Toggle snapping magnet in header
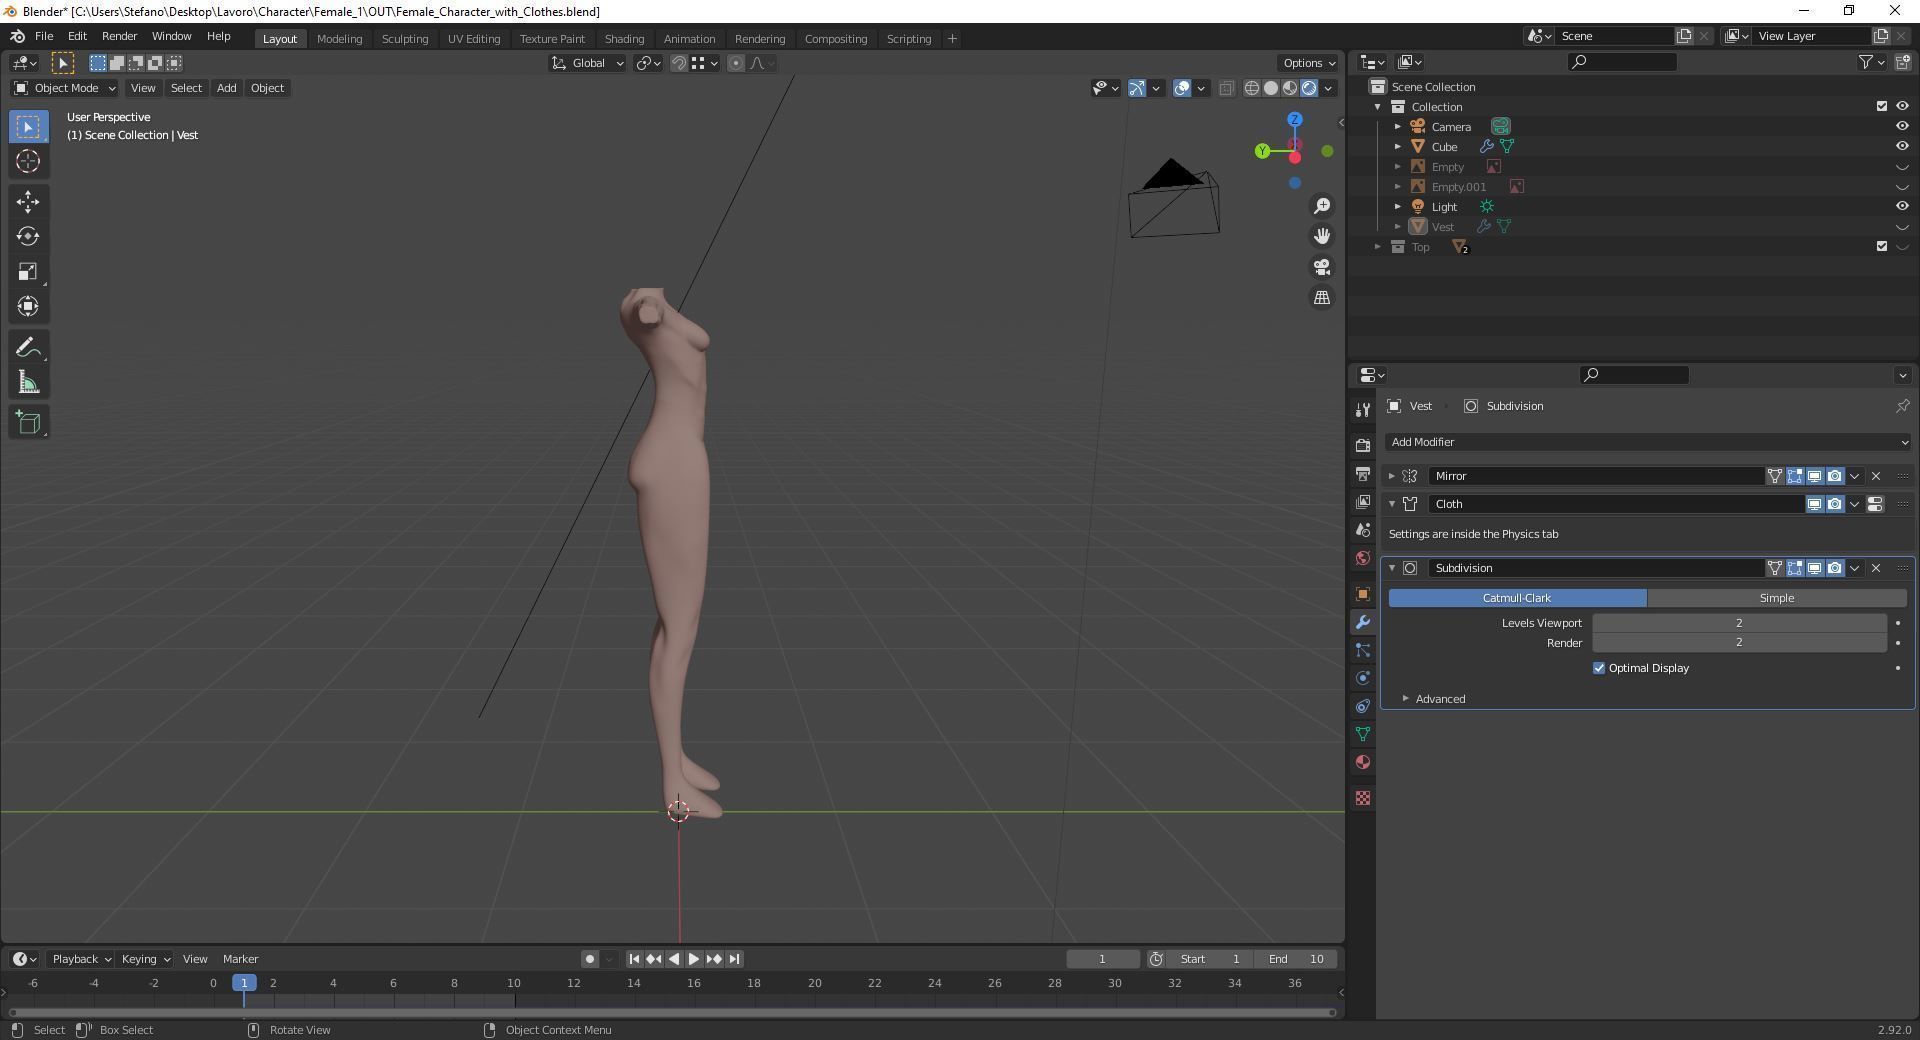 click(x=678, y=63)
